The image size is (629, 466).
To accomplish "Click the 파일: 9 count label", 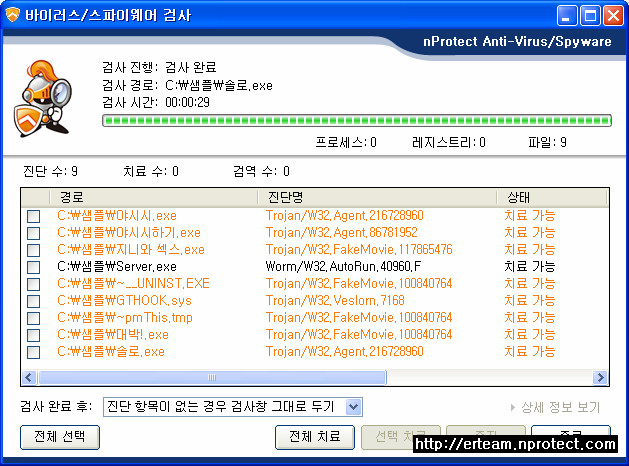I will point(548,142).
